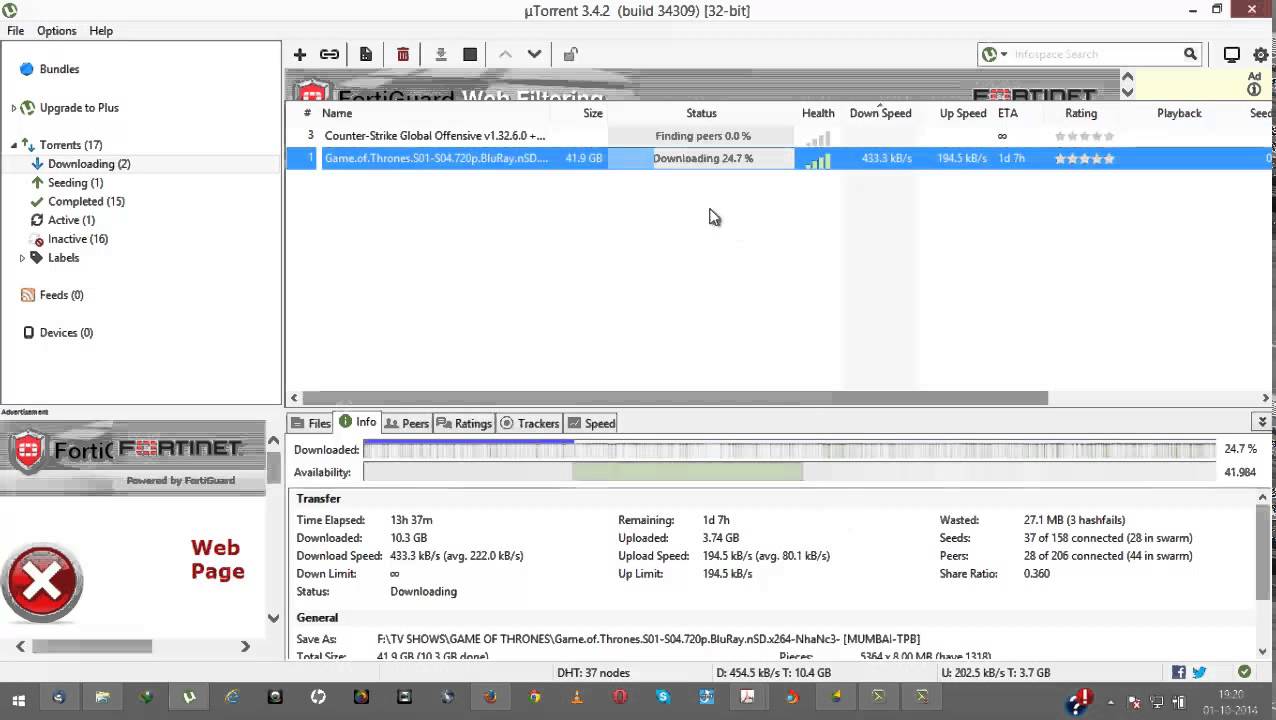Select Inactive (16) category
The height and width of the screenshot is (720, 1276).
tap(78, 239)
